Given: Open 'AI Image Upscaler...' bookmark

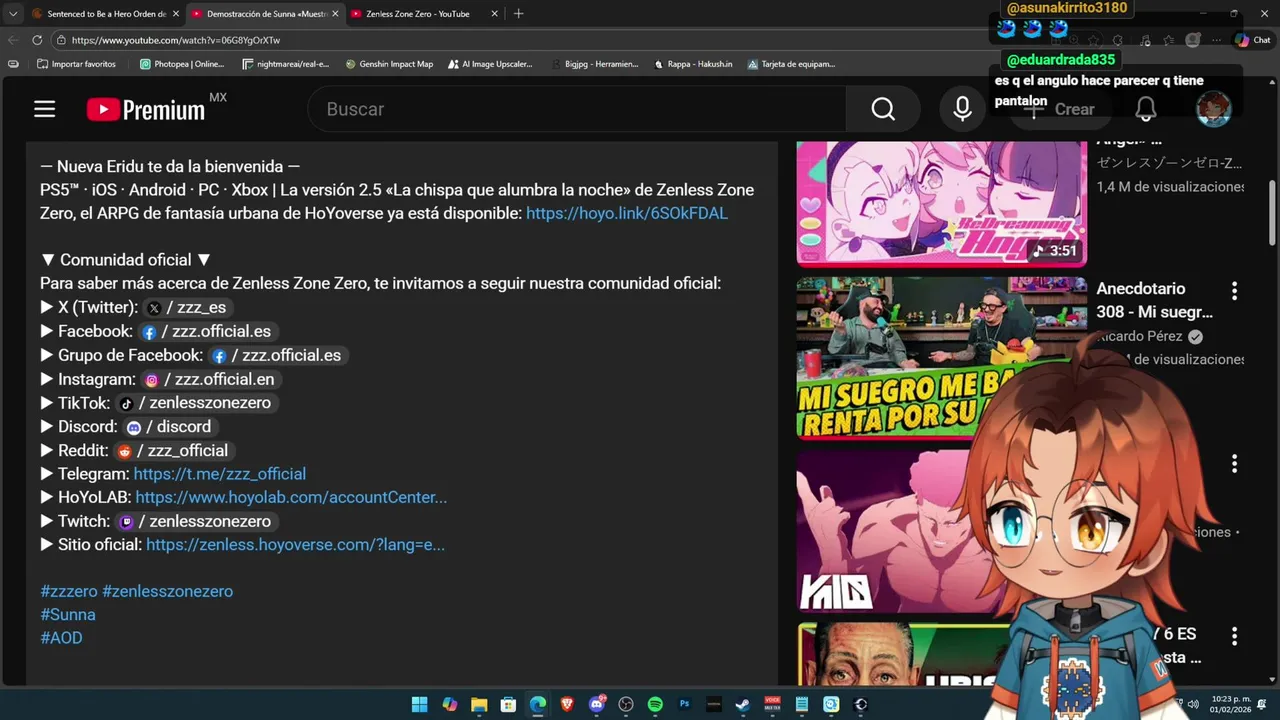Looking at the screenshot, I should click(490, 64).
